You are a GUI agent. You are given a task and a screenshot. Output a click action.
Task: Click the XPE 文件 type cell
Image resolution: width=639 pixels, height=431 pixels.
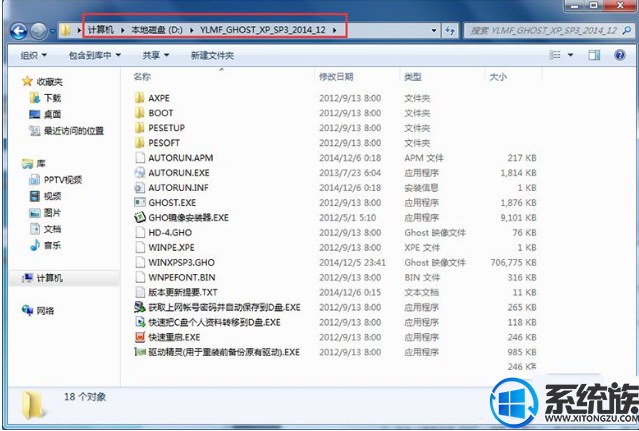[x=422, y=247]
